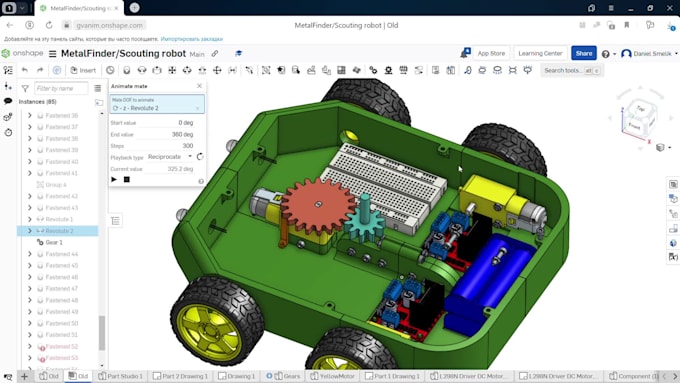Image resolution: width=680 pixels, height=383 pixels.
Task: Switch instance list view mode icon
Action: (98, 88)
